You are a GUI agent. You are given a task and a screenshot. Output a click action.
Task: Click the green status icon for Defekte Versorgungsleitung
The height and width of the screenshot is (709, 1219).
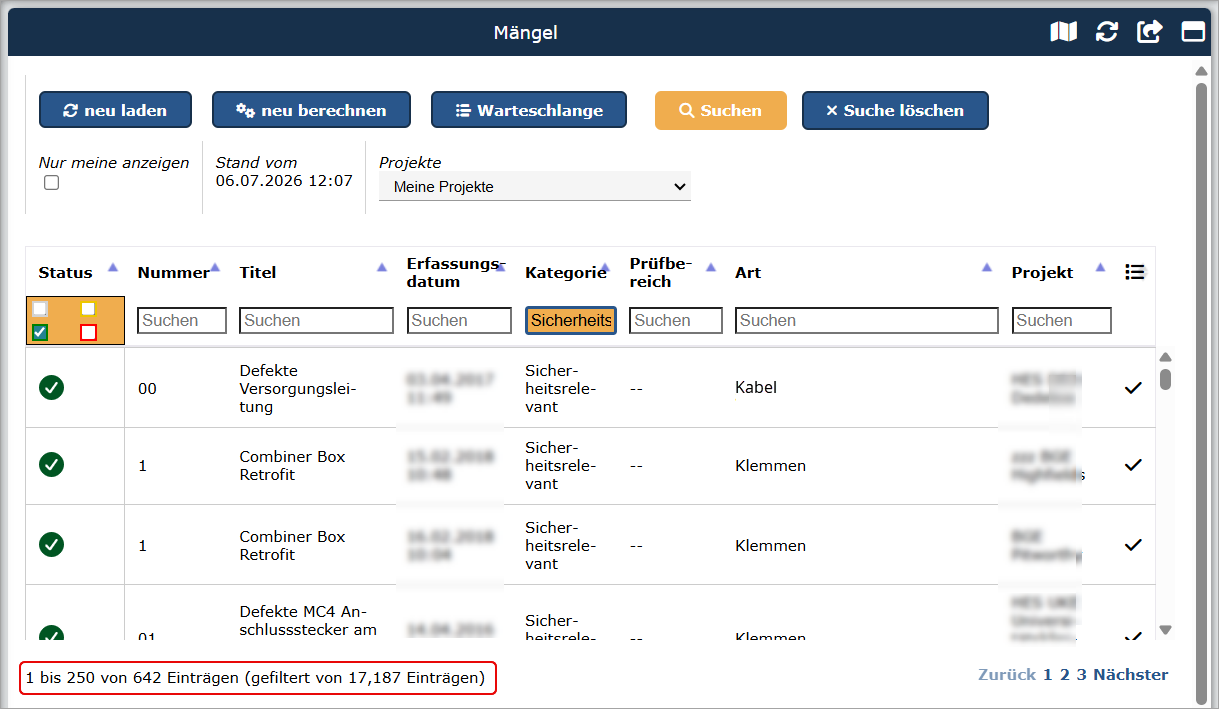52,387
